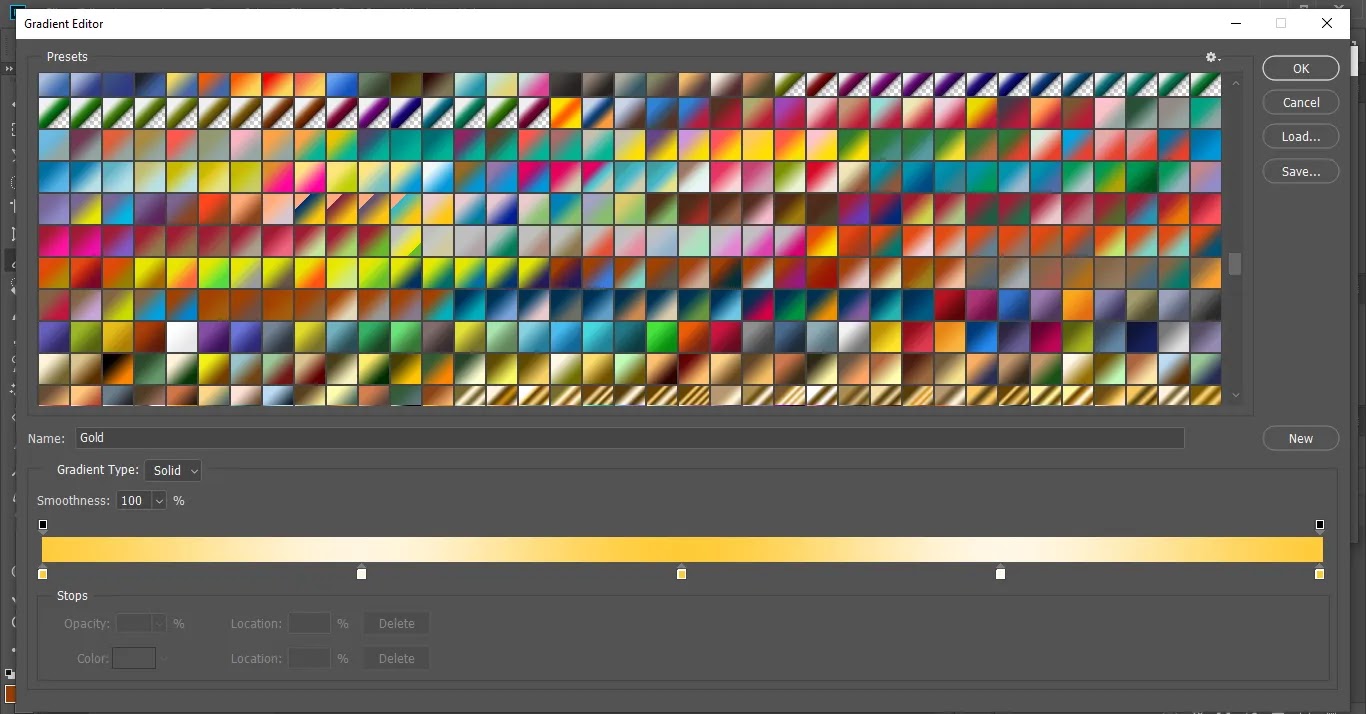Viewport: 1366px width, 714px height.
Task: Select the first preset in top-left corner
Action: coord(54,85)
